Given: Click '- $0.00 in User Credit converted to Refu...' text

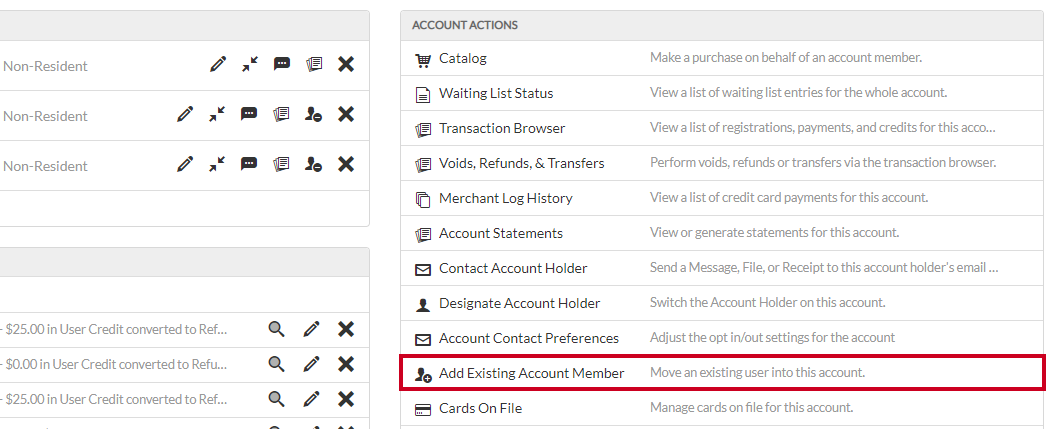Looking at the screenshot, I should tap(113, 364).
